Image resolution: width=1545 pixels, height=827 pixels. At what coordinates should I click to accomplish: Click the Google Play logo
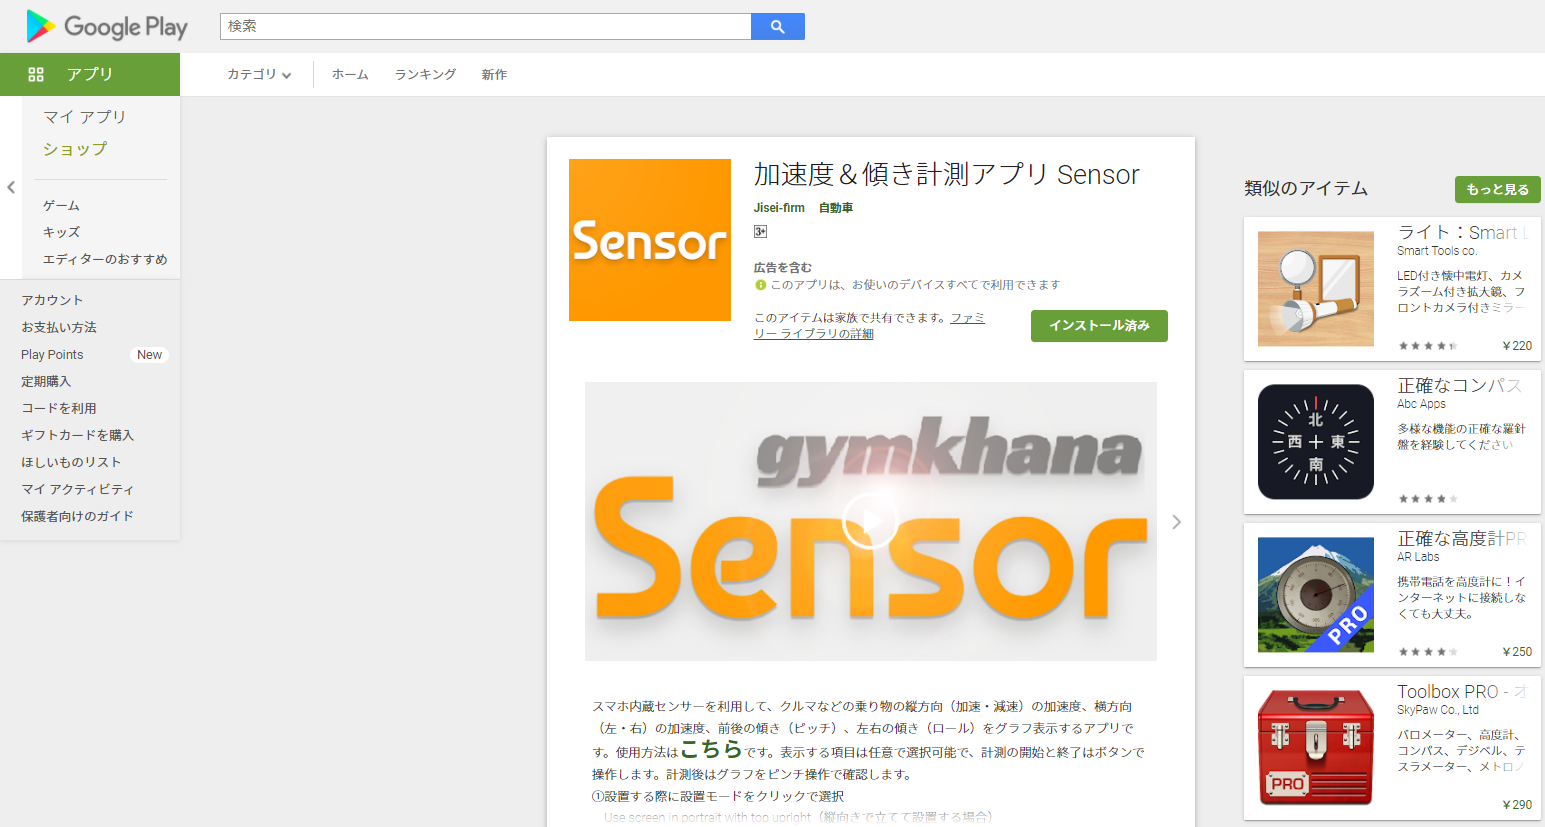[107, 26]
